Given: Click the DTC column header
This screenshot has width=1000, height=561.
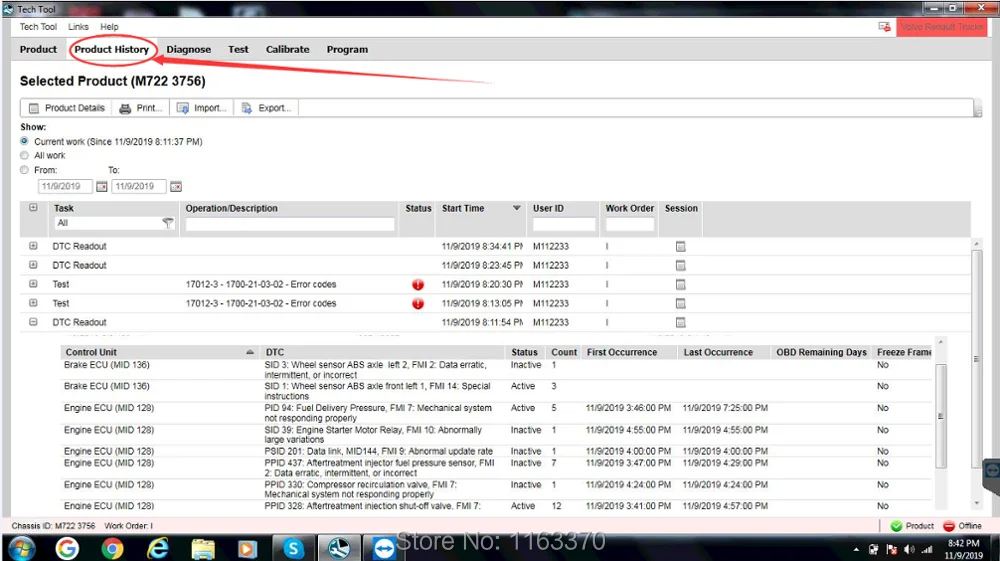Looking at the screenshot, I should click(383, 352).
